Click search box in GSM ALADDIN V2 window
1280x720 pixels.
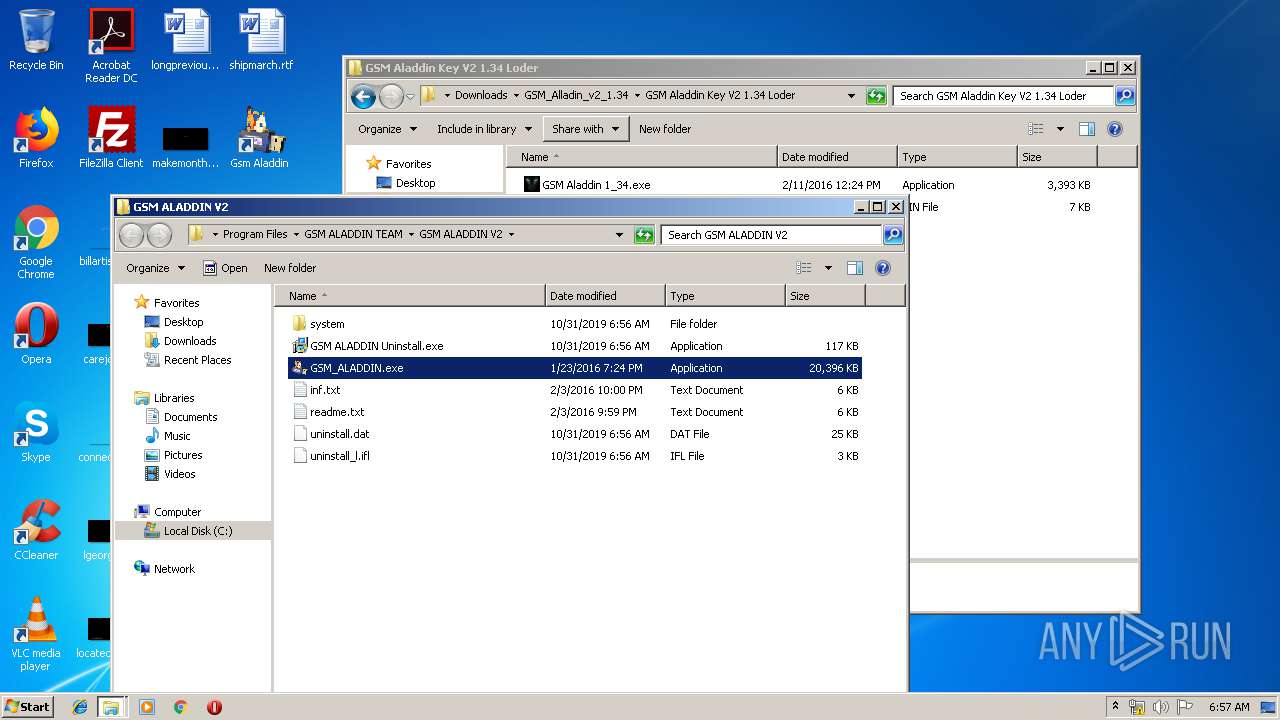coord(772,235)
